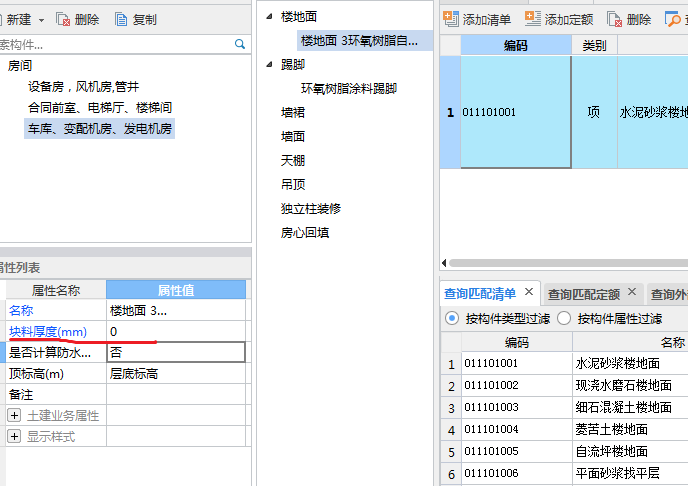Expand the 土建业务属性 group
Viewport: 688px width, 486px height.
(x=14, y=415)
